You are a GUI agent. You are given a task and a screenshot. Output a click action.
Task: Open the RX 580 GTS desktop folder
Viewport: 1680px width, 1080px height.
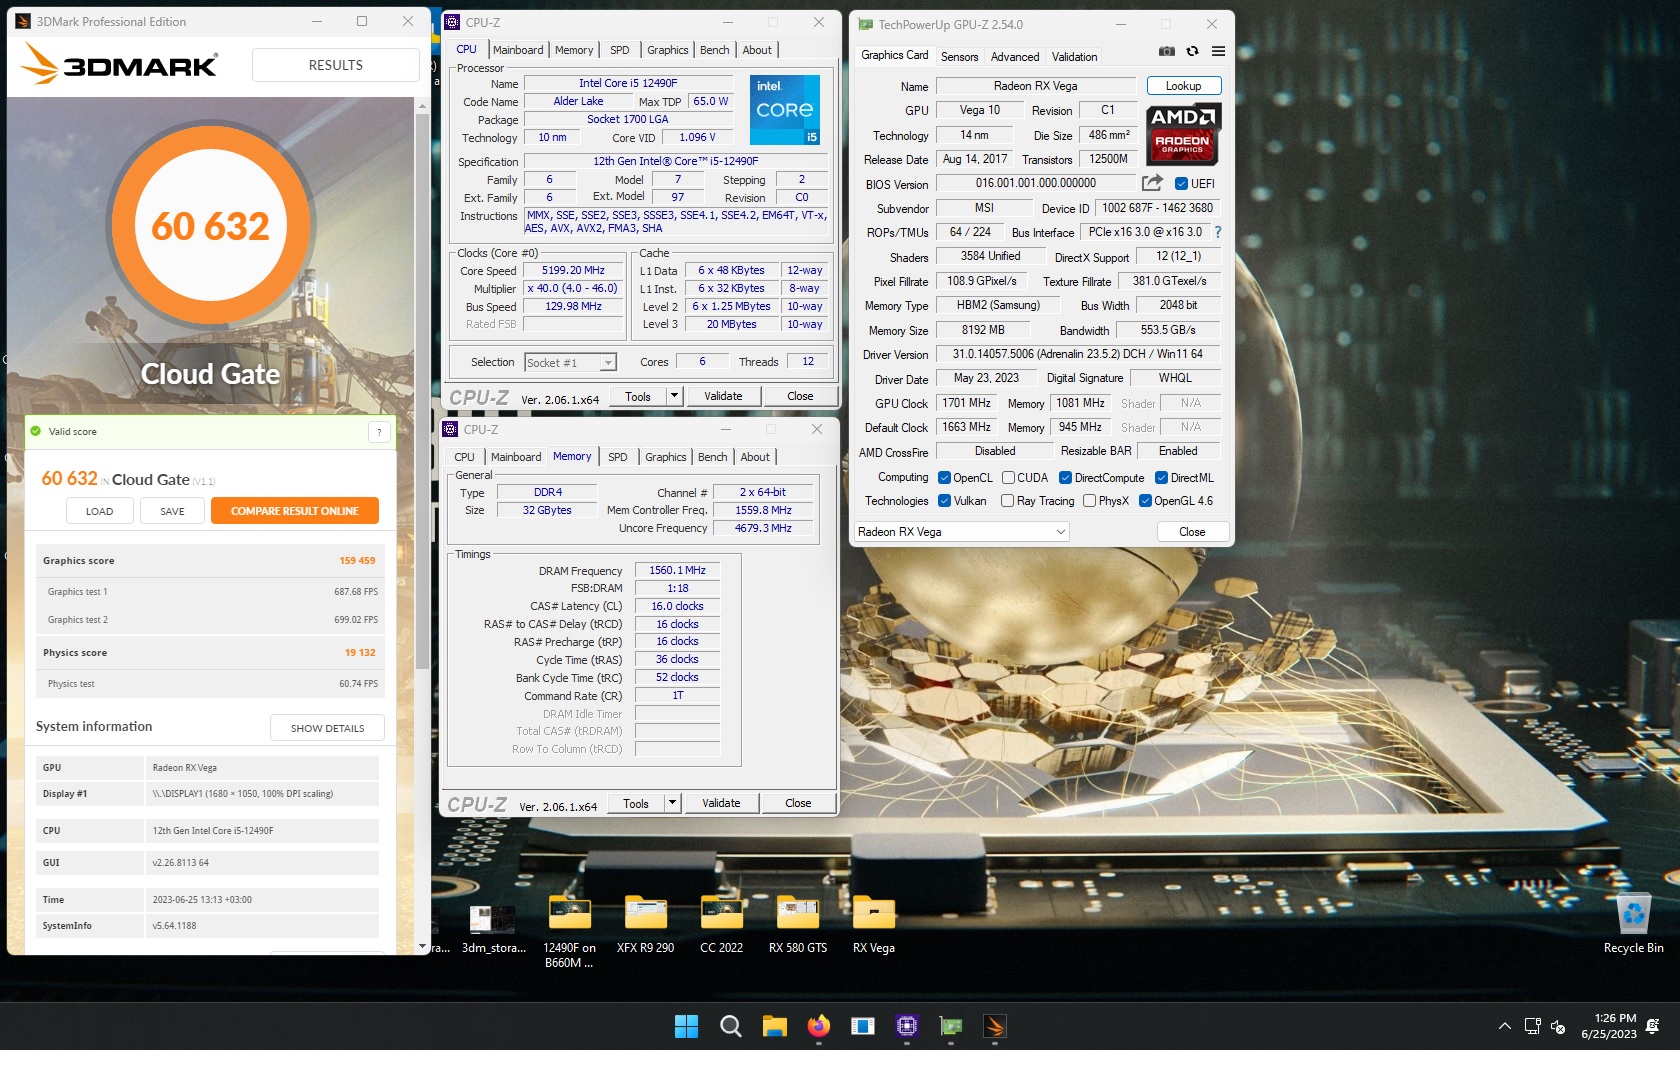798,924
